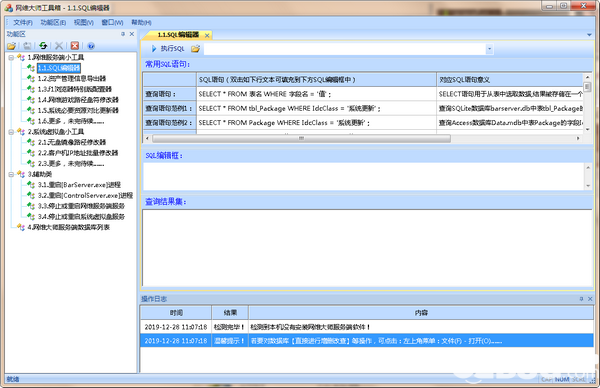The height and width of the screenshot is (388, 600).
Task: Click the open-file folder icon next to 执行SQL
Action: tap(196, 49)
